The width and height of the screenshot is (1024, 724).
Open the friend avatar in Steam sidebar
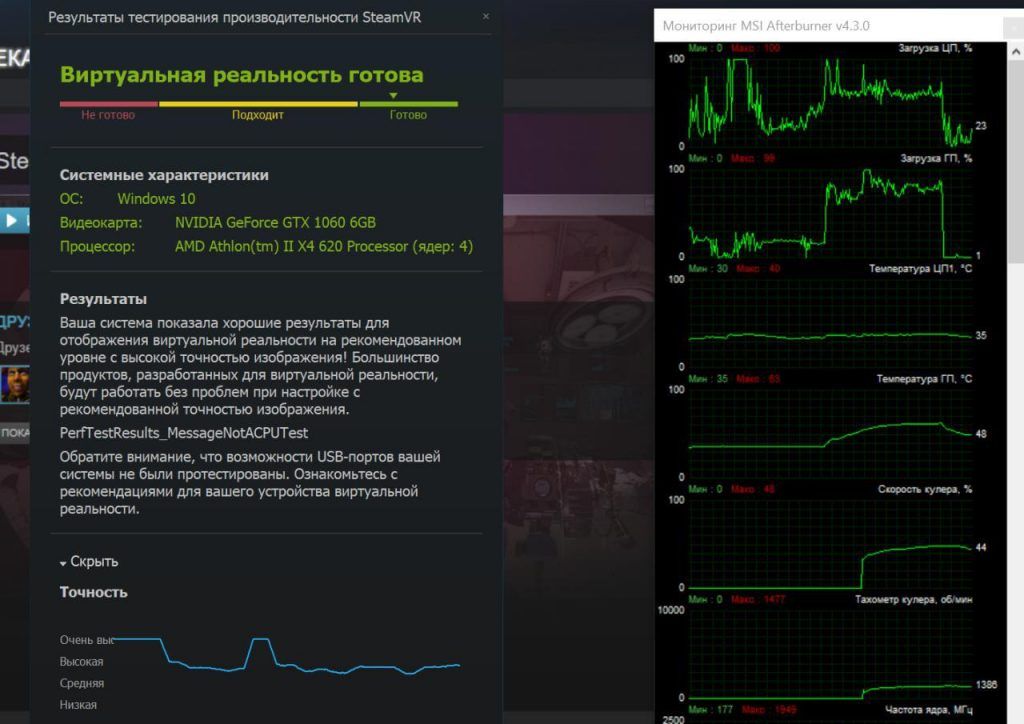click(x=14, y=383)
